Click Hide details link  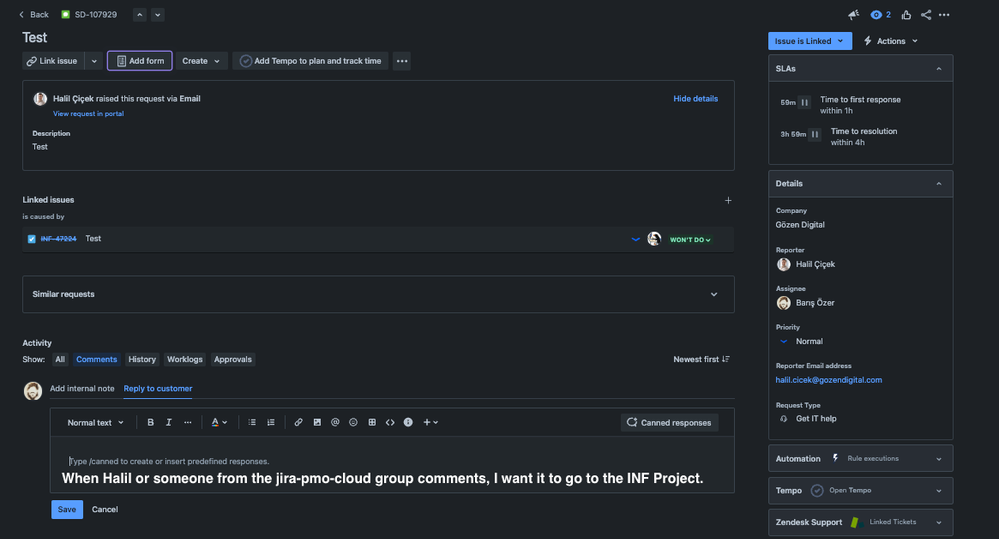point(695,99)
